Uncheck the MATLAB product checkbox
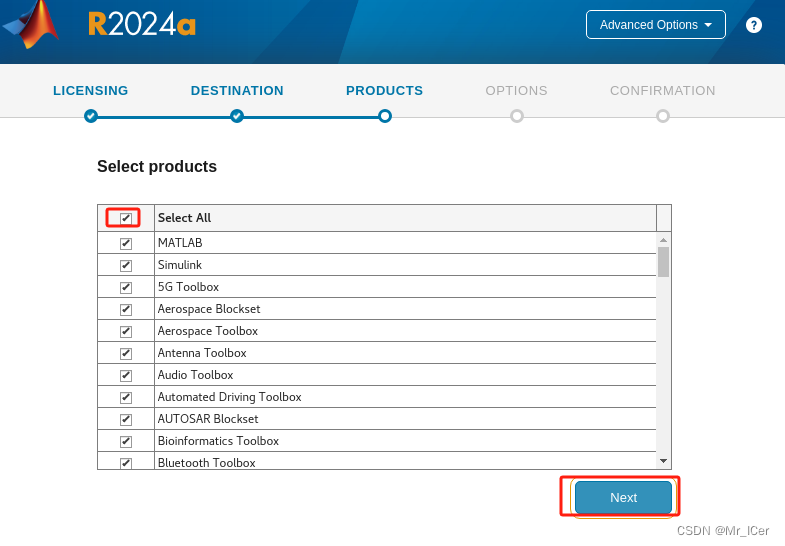 (x=126, y=244)
